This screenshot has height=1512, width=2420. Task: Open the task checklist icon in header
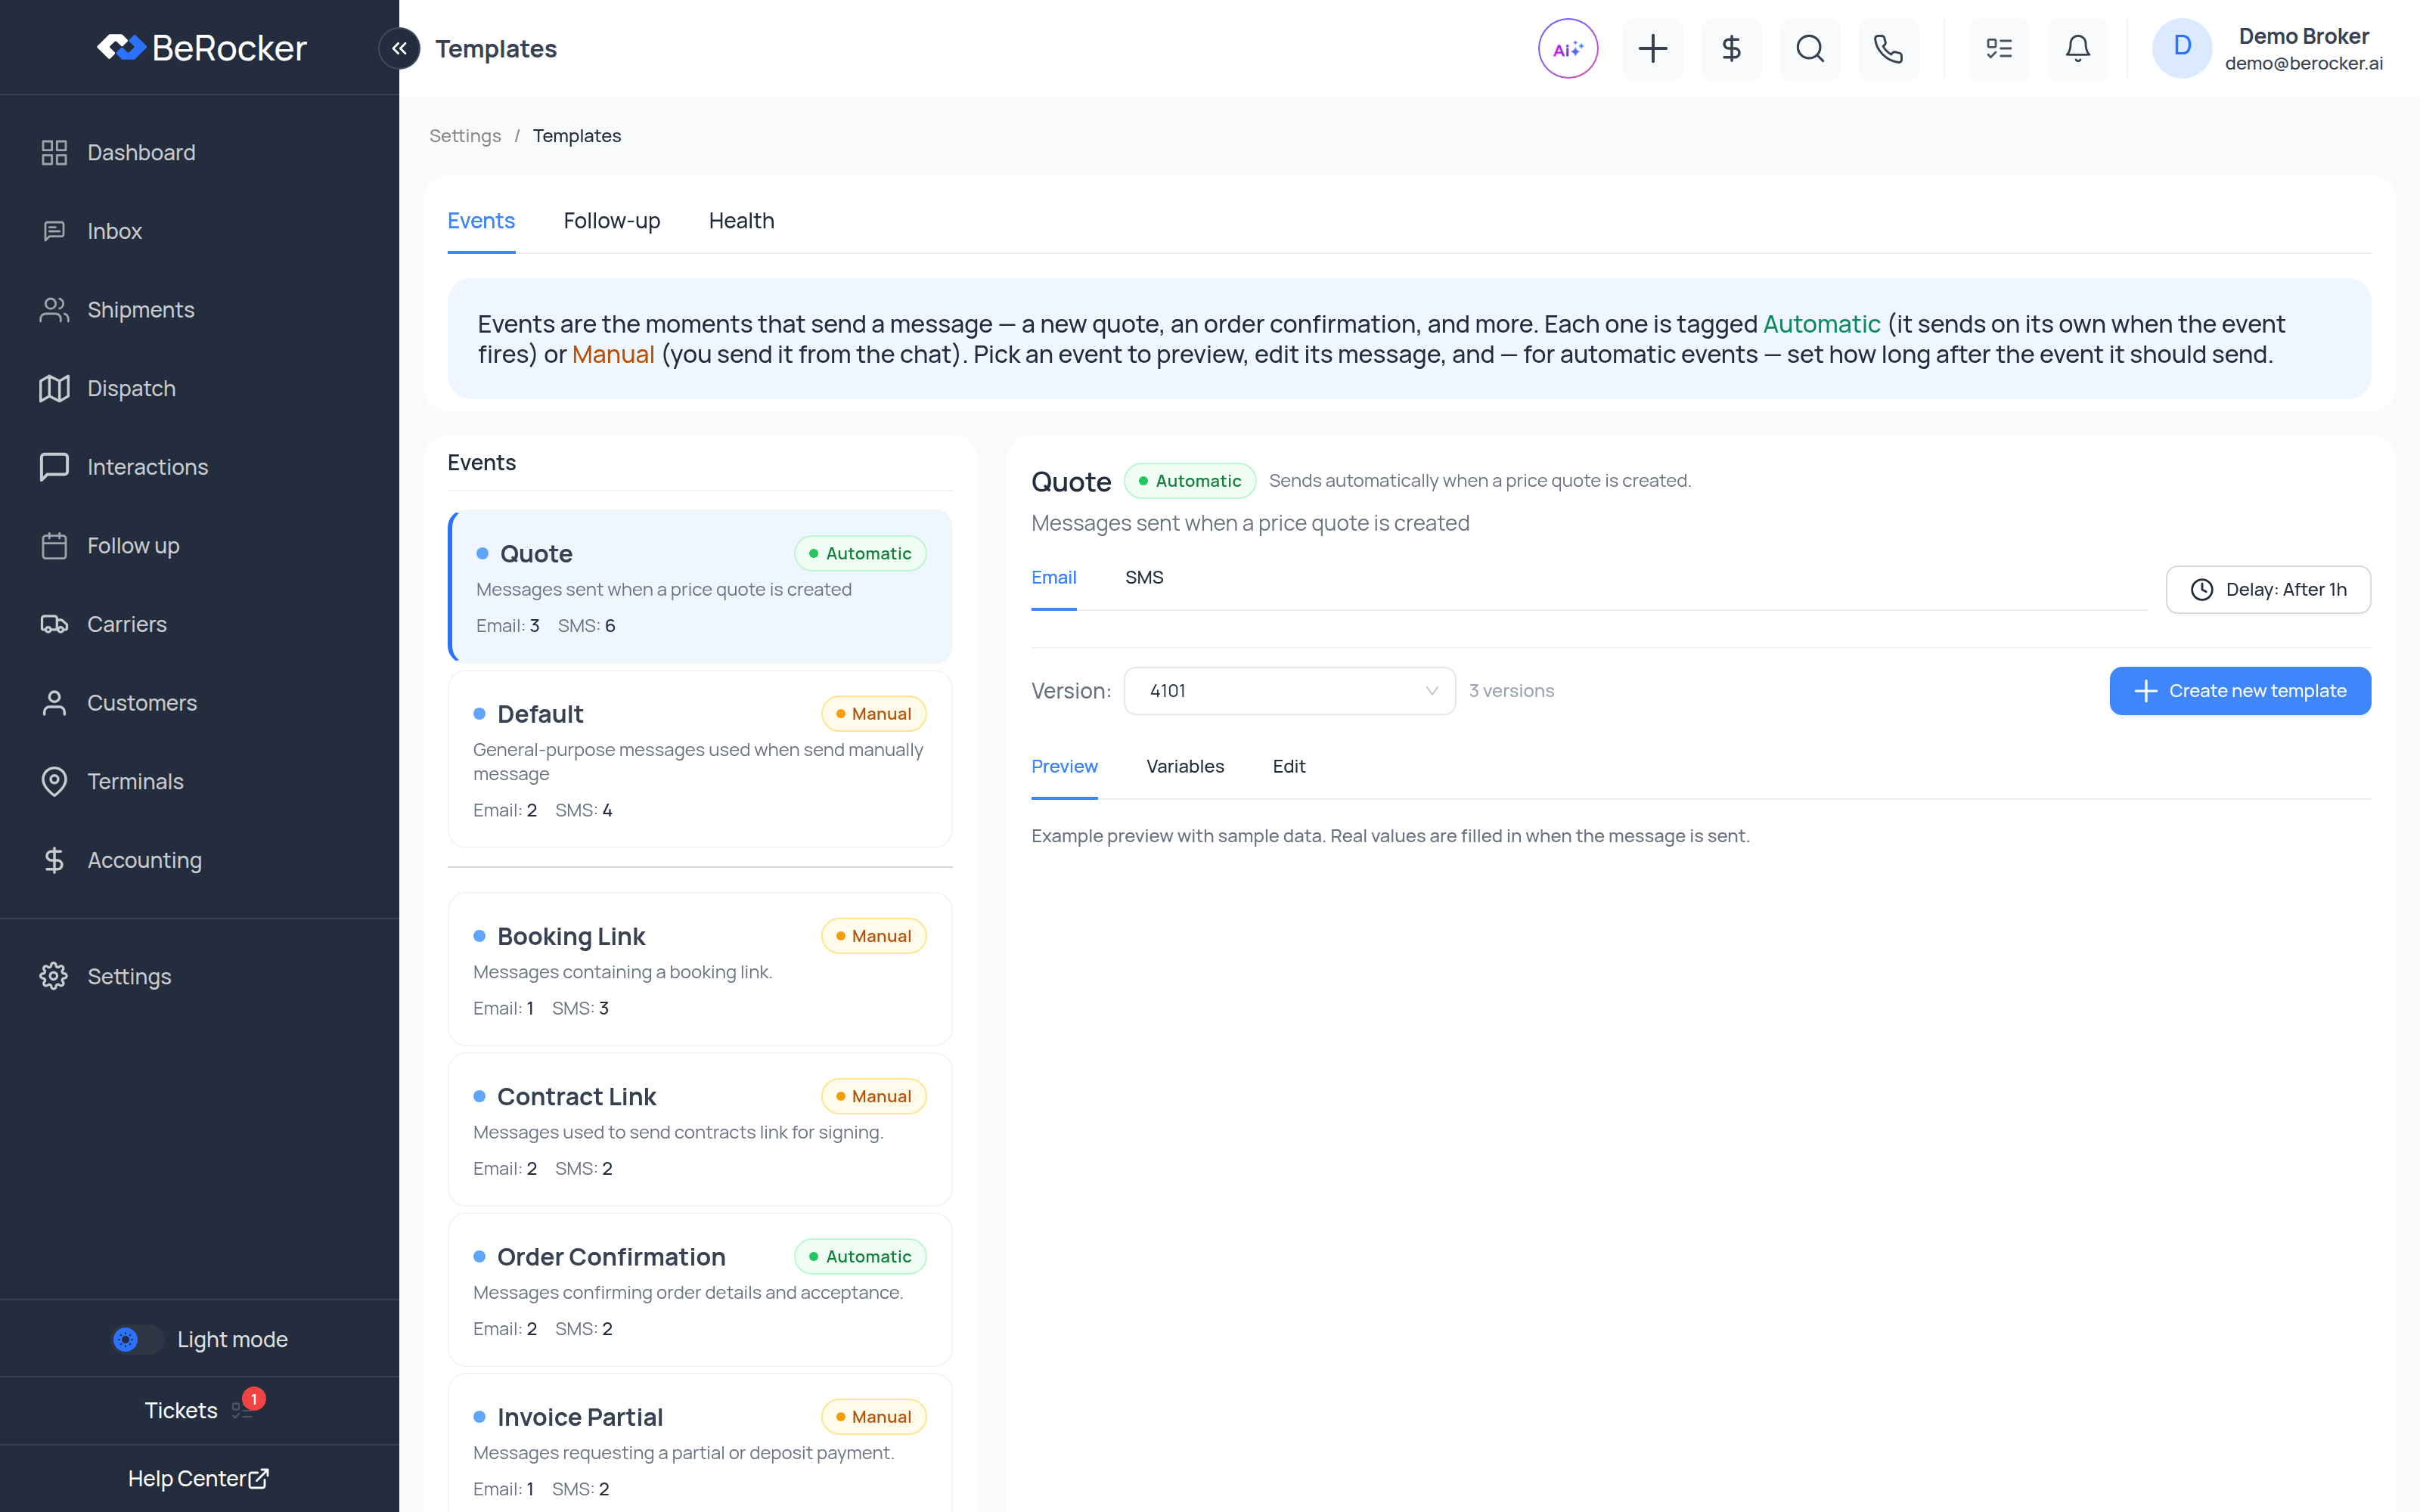point(1999,48)
